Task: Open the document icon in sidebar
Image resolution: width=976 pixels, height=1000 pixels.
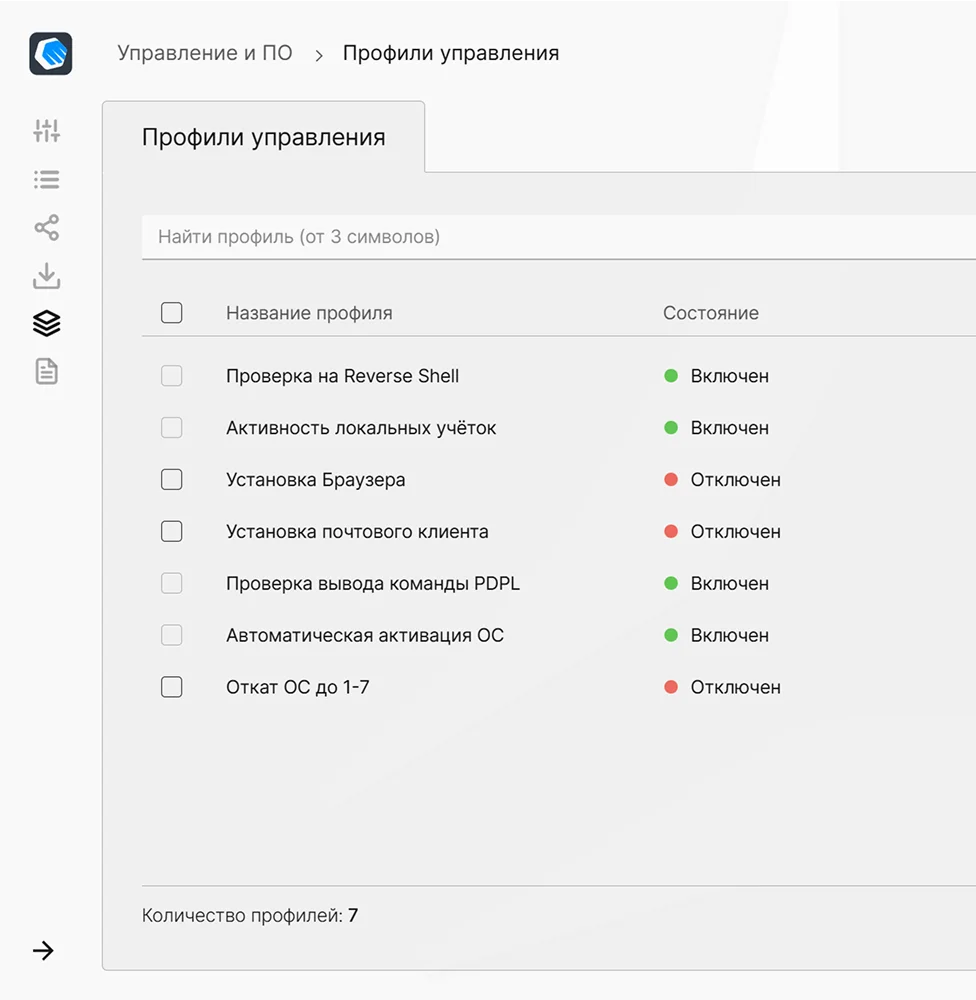Action: [x=47, y=372]
